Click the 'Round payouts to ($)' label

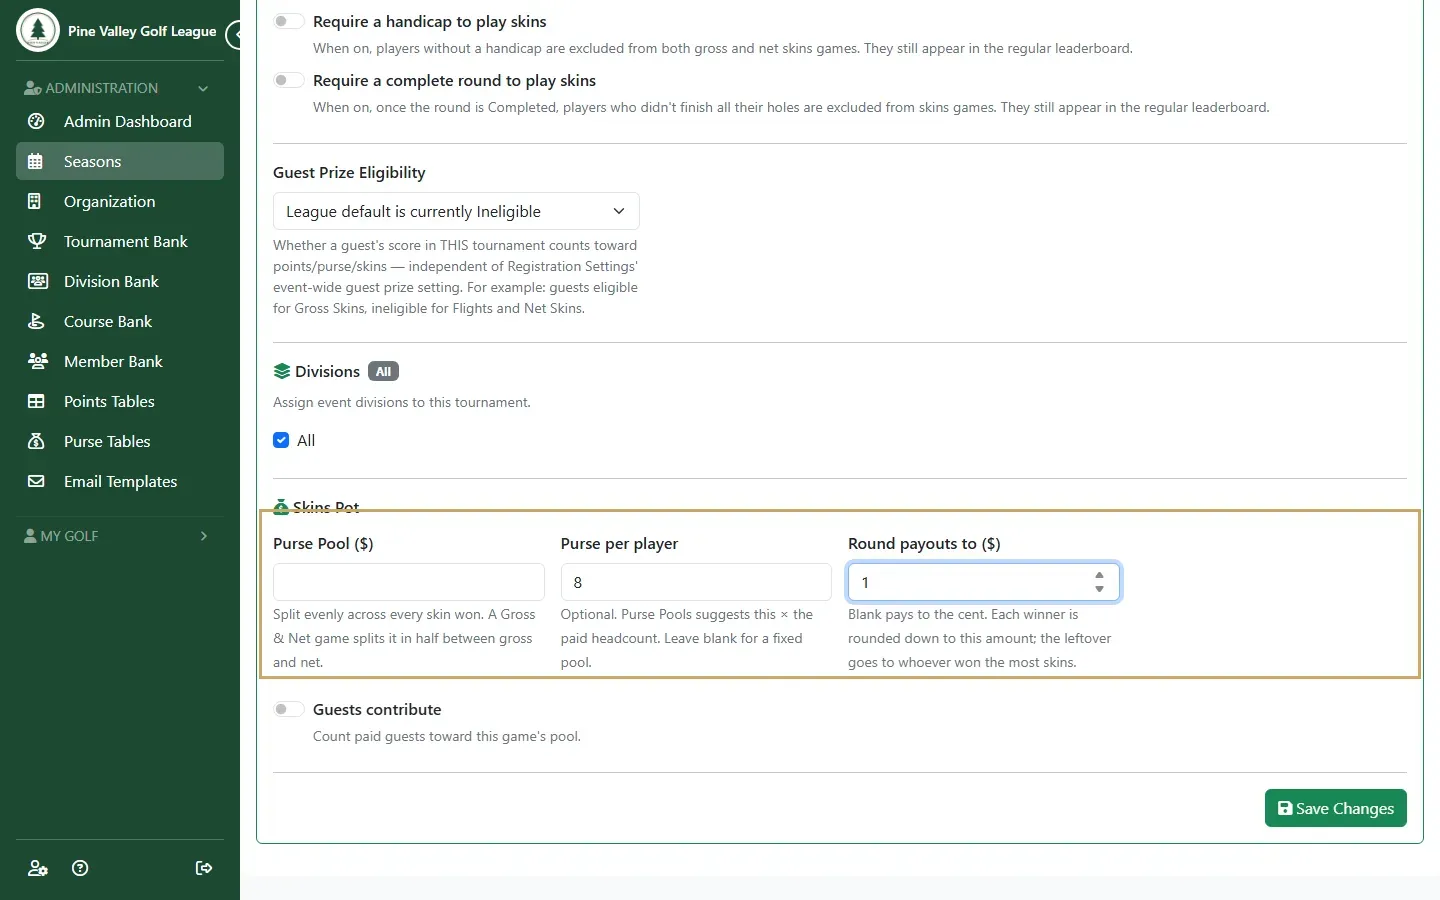(924, 543)
